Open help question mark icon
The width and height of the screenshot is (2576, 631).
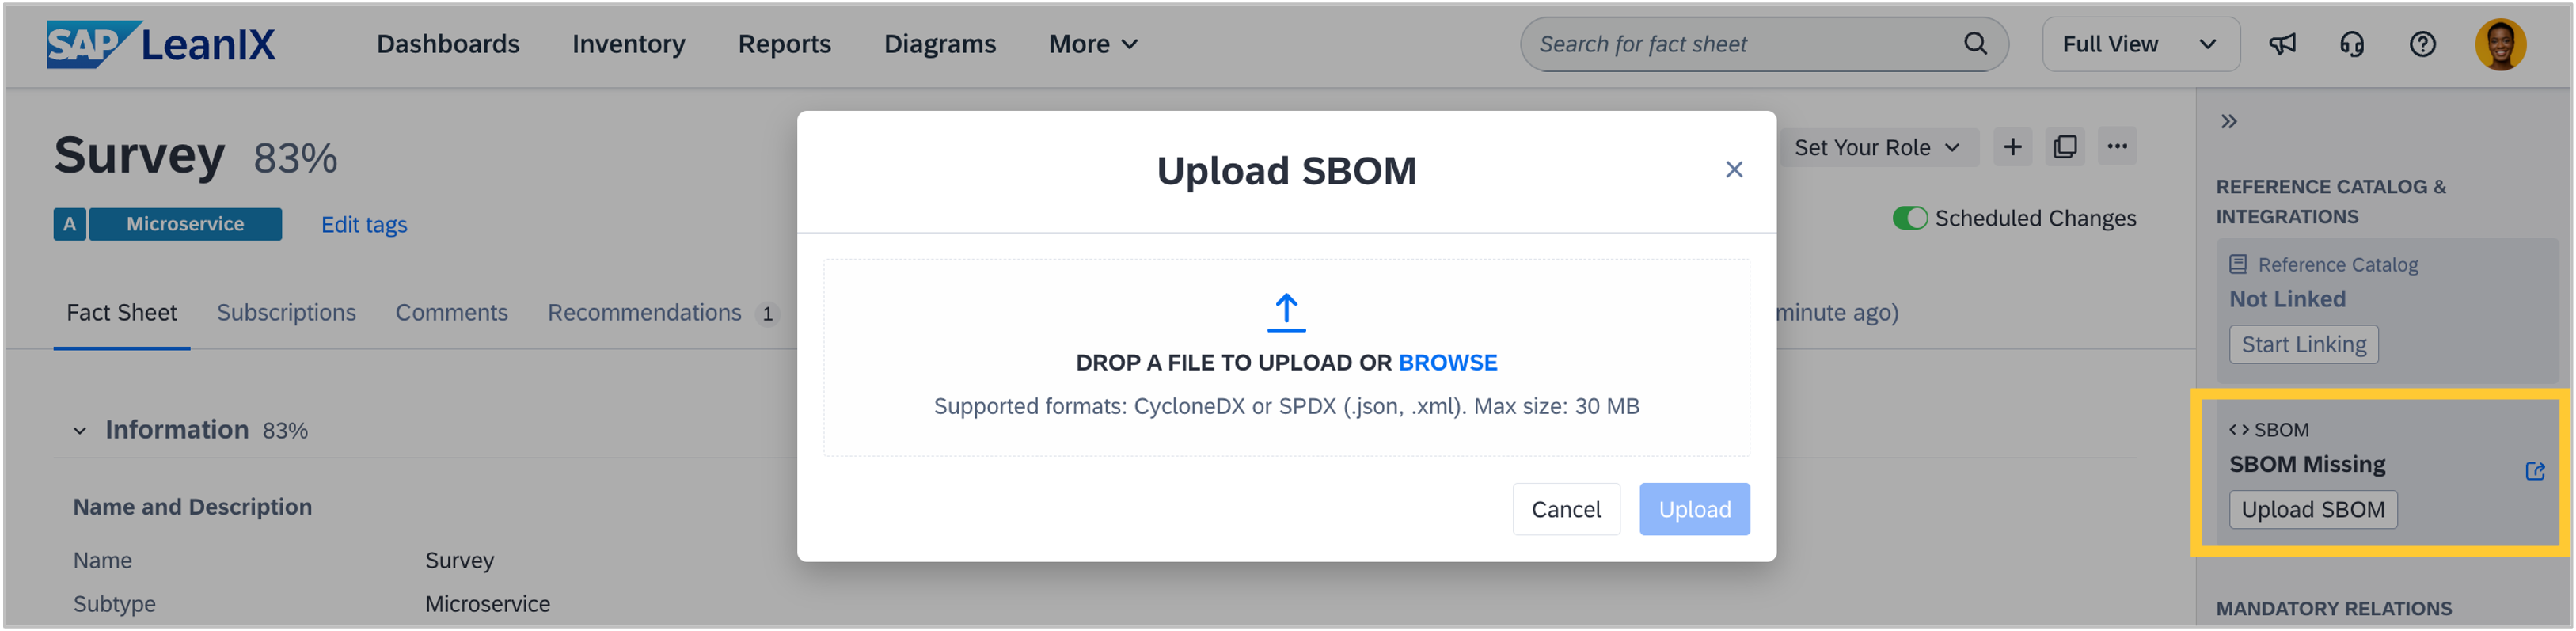2422,44
